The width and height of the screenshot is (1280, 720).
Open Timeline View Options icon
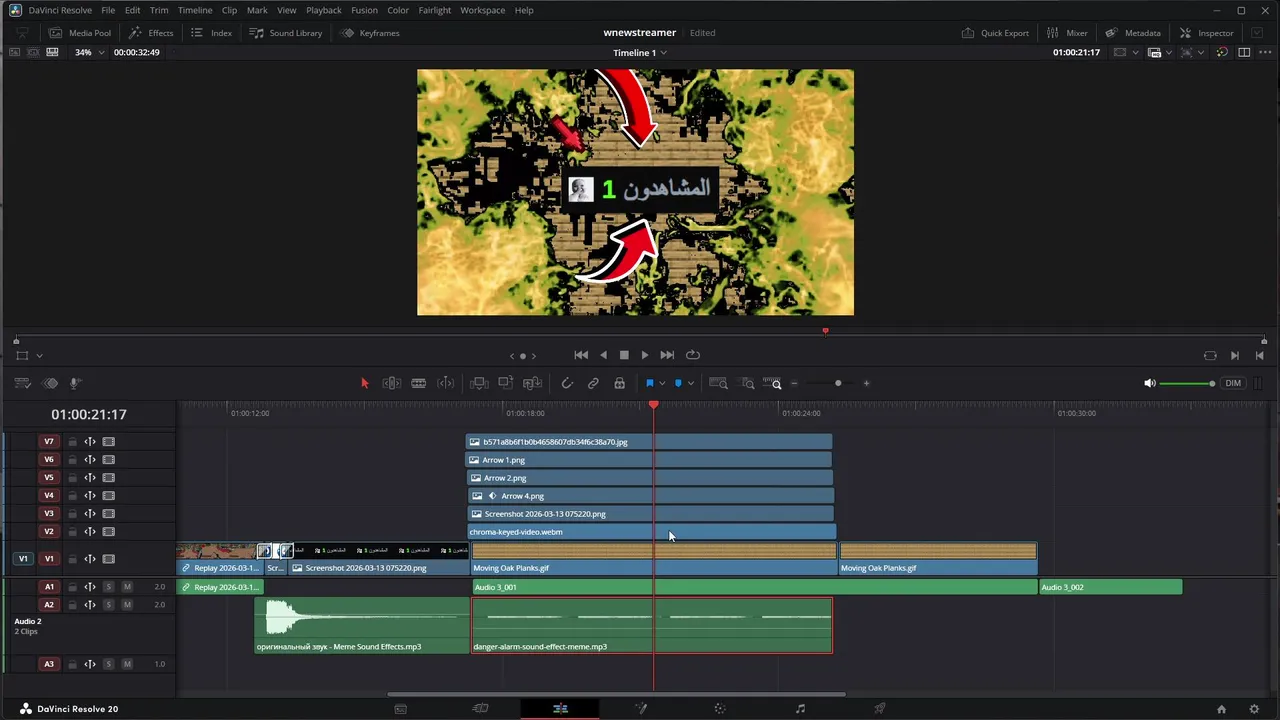click(23, 383)
